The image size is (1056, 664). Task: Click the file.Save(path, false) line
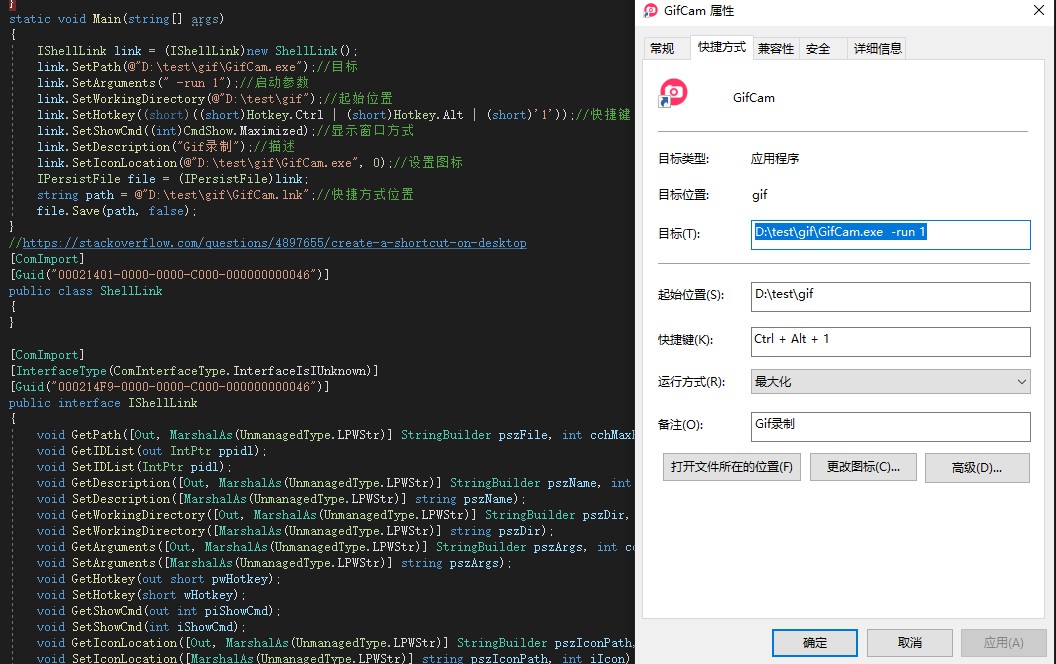point(117,211)
